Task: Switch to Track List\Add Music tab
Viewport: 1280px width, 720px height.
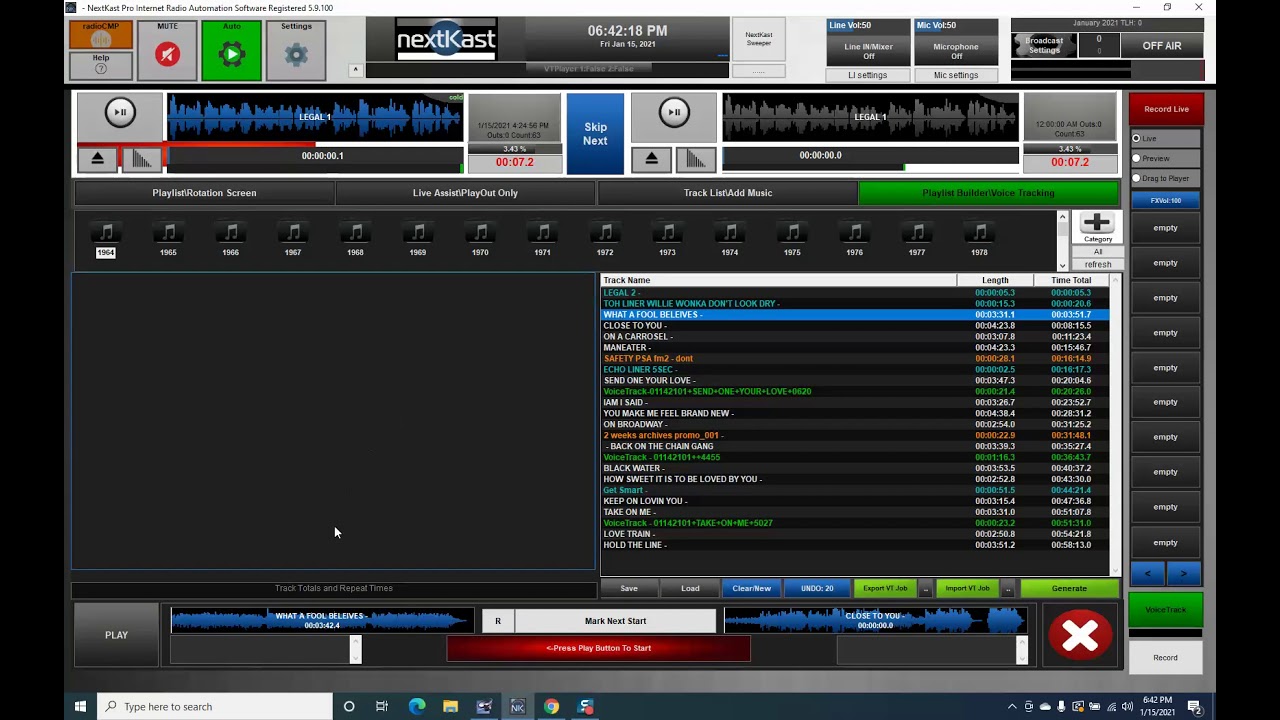Action: coord(728,193)
